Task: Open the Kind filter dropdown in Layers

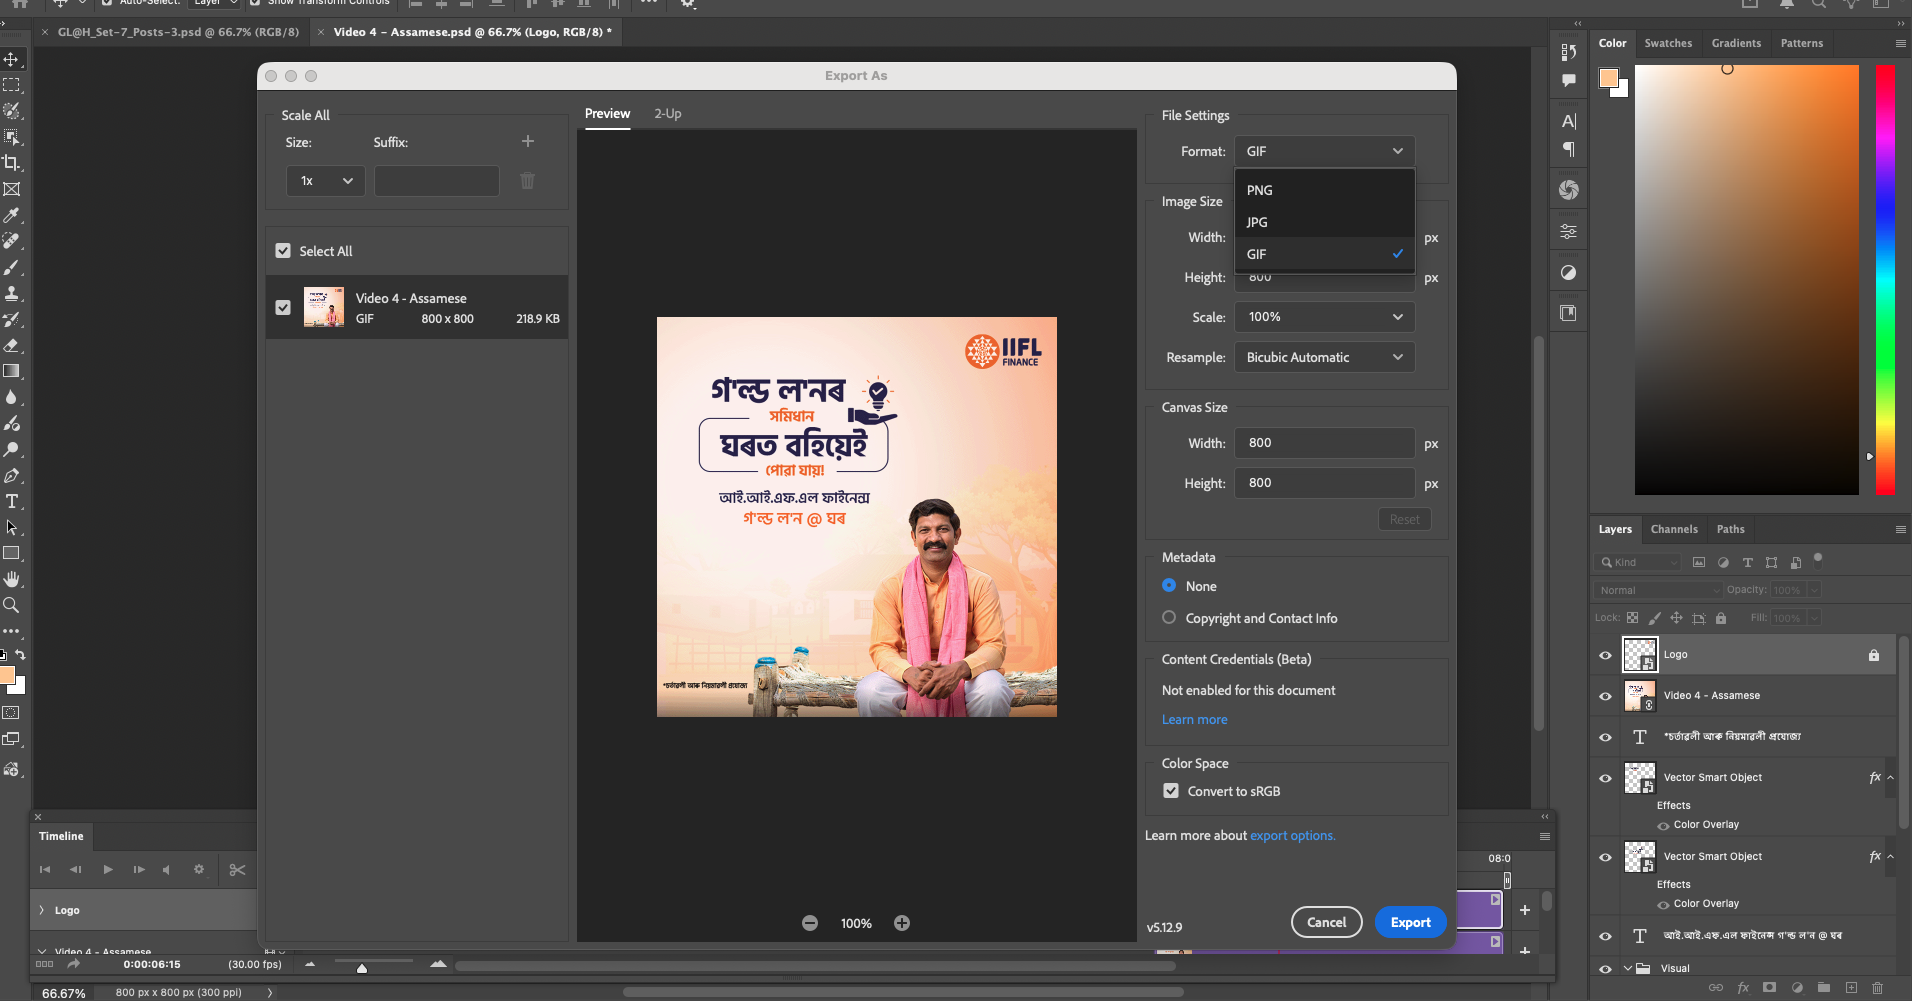Action: pos(1638,562)
